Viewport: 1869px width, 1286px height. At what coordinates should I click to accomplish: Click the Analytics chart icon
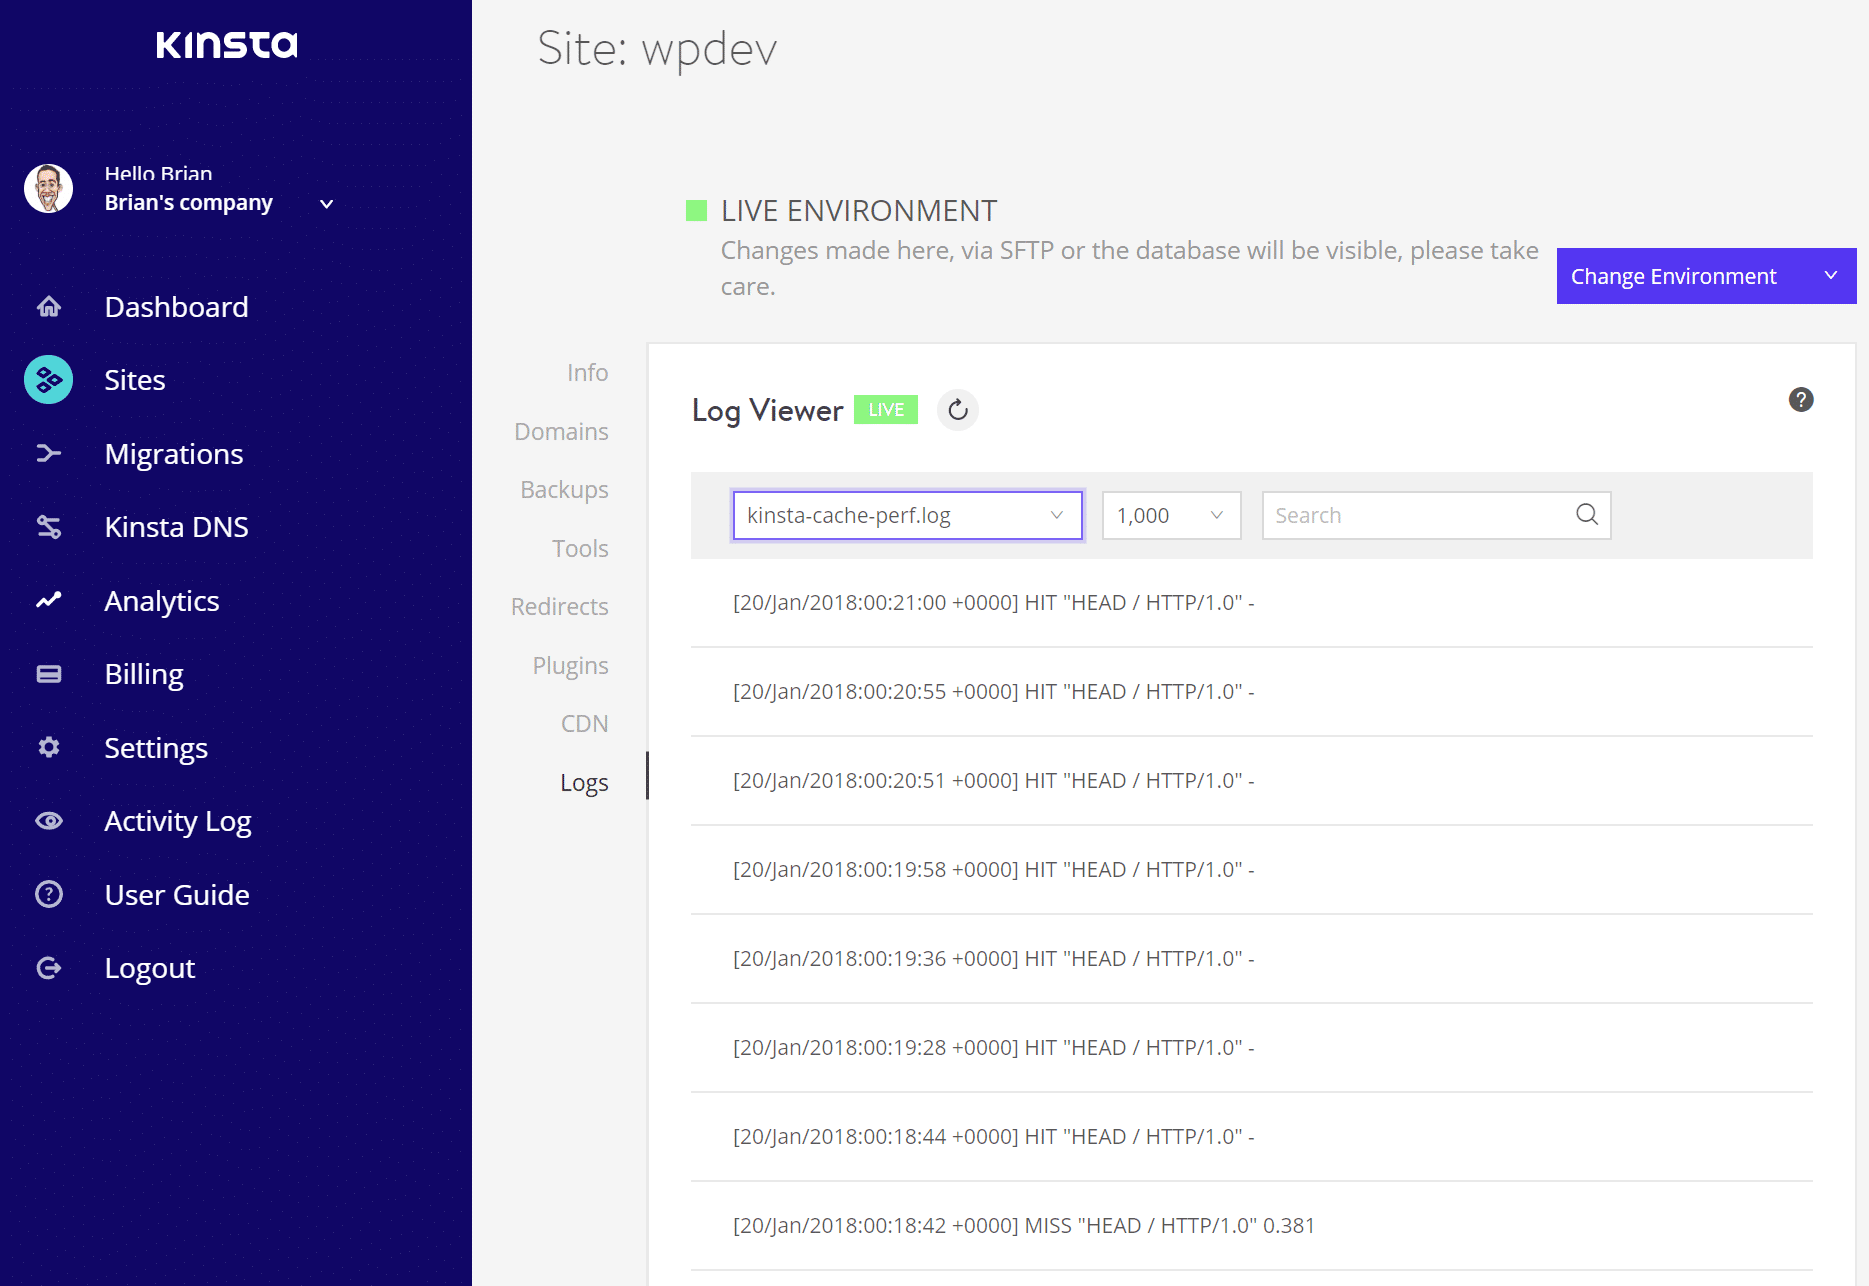pyautogui.click(x=49, y=600)
